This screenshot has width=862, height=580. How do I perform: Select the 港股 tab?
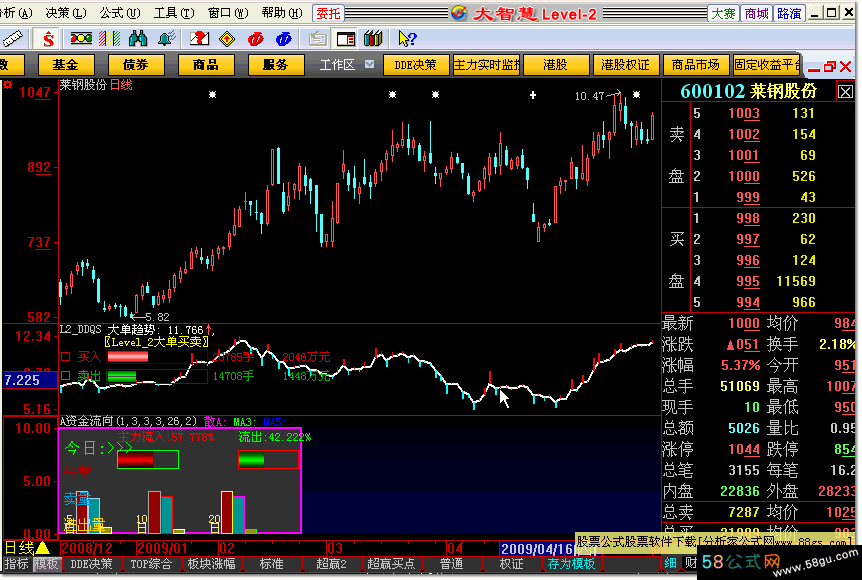[556, 65]
